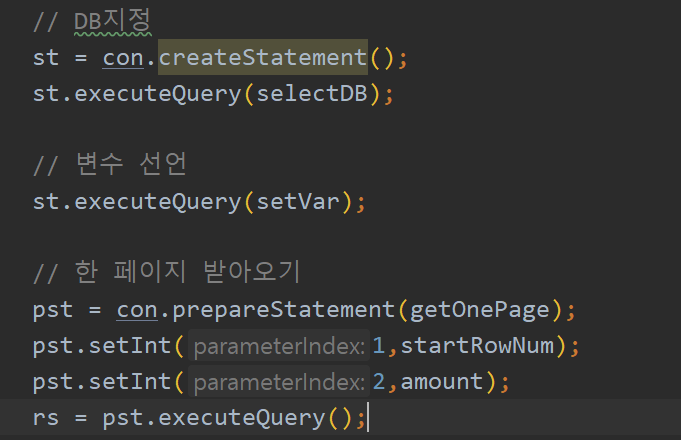Click the parameterIndex hint before 2
The image size is (681, 440).
(279, 382)
